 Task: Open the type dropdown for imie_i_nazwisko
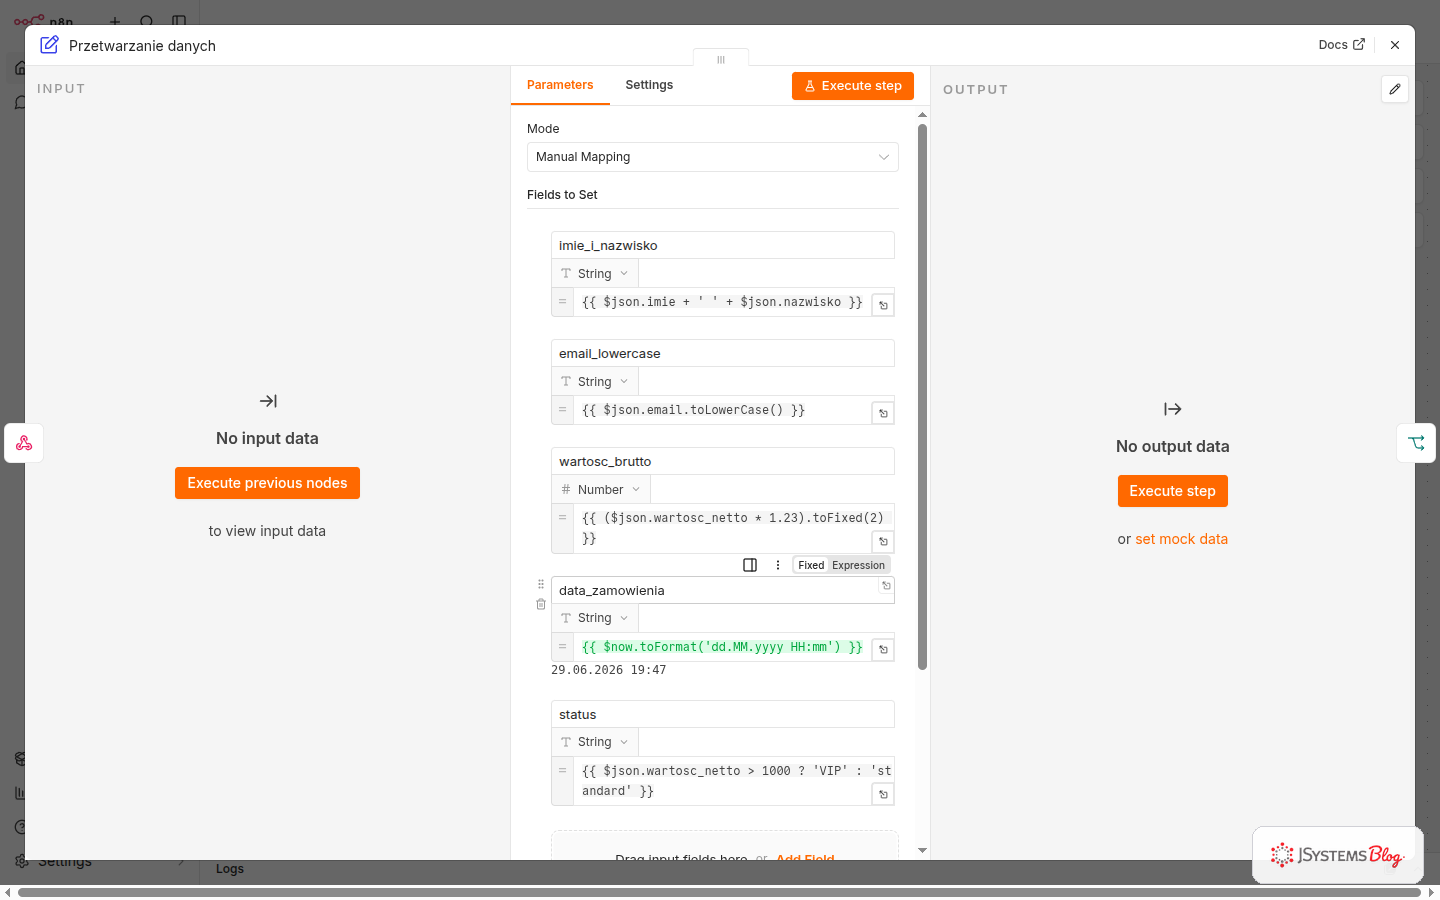[595, 274]
